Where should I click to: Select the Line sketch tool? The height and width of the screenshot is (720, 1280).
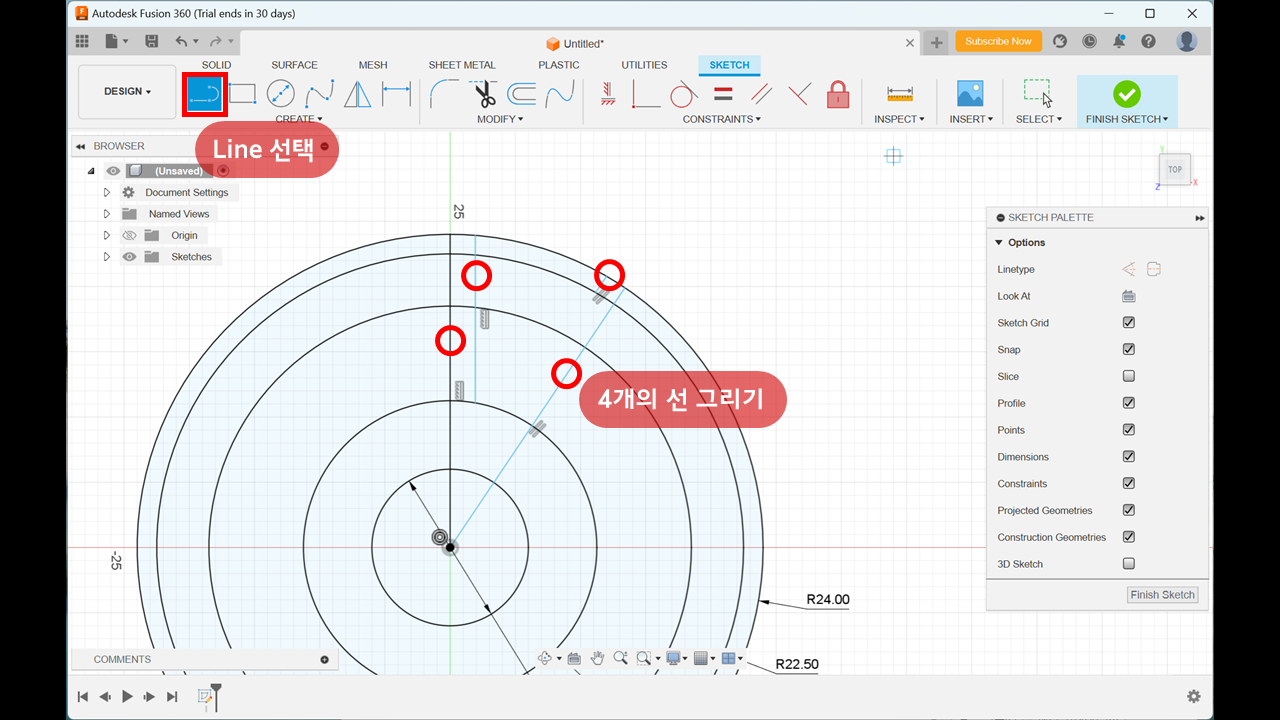click(205, 94)
